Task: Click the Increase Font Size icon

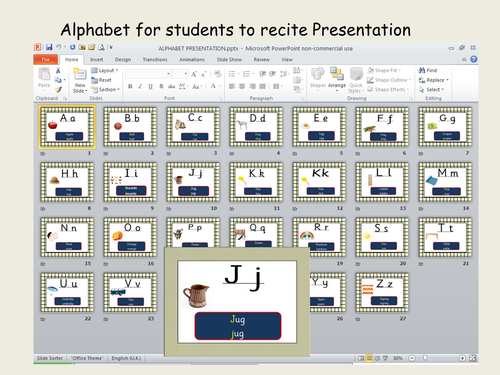Action: tap(194, 74)
